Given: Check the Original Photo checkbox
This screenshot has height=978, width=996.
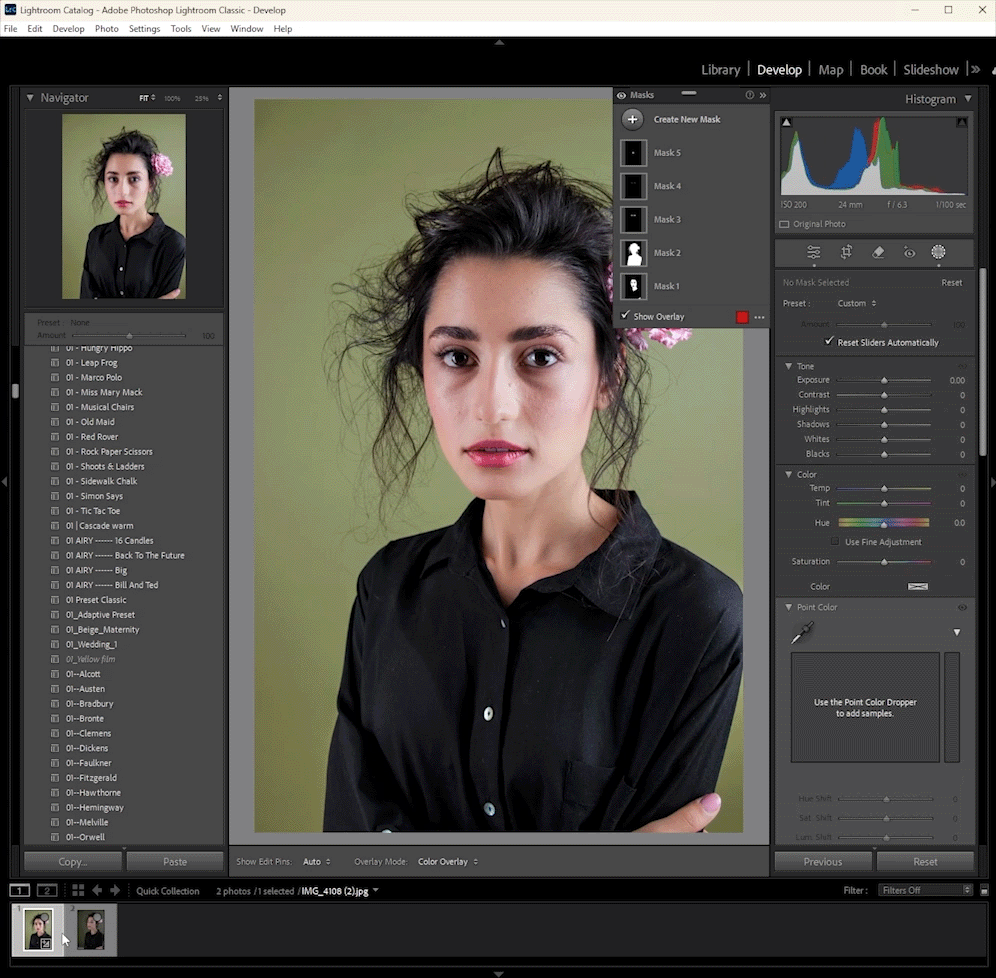Looking at the screenshot, I should 784,224.
